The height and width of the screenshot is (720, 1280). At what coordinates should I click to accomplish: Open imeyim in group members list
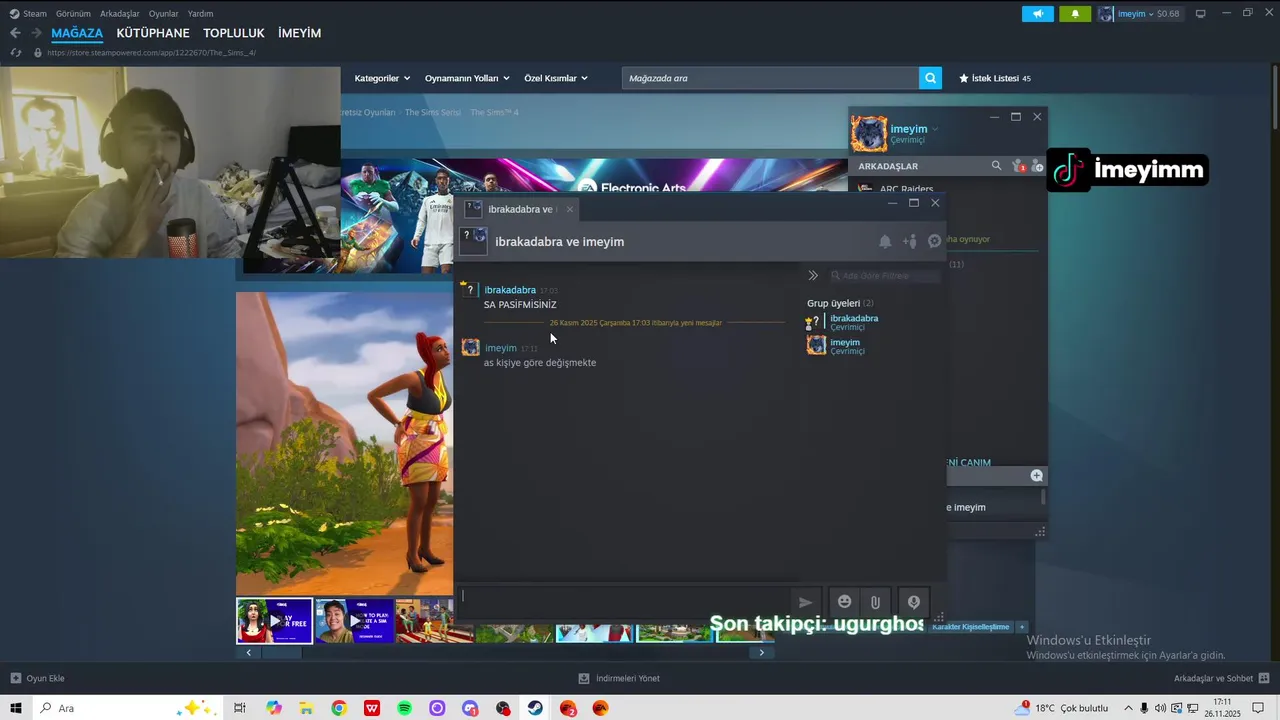pos(843,346)
